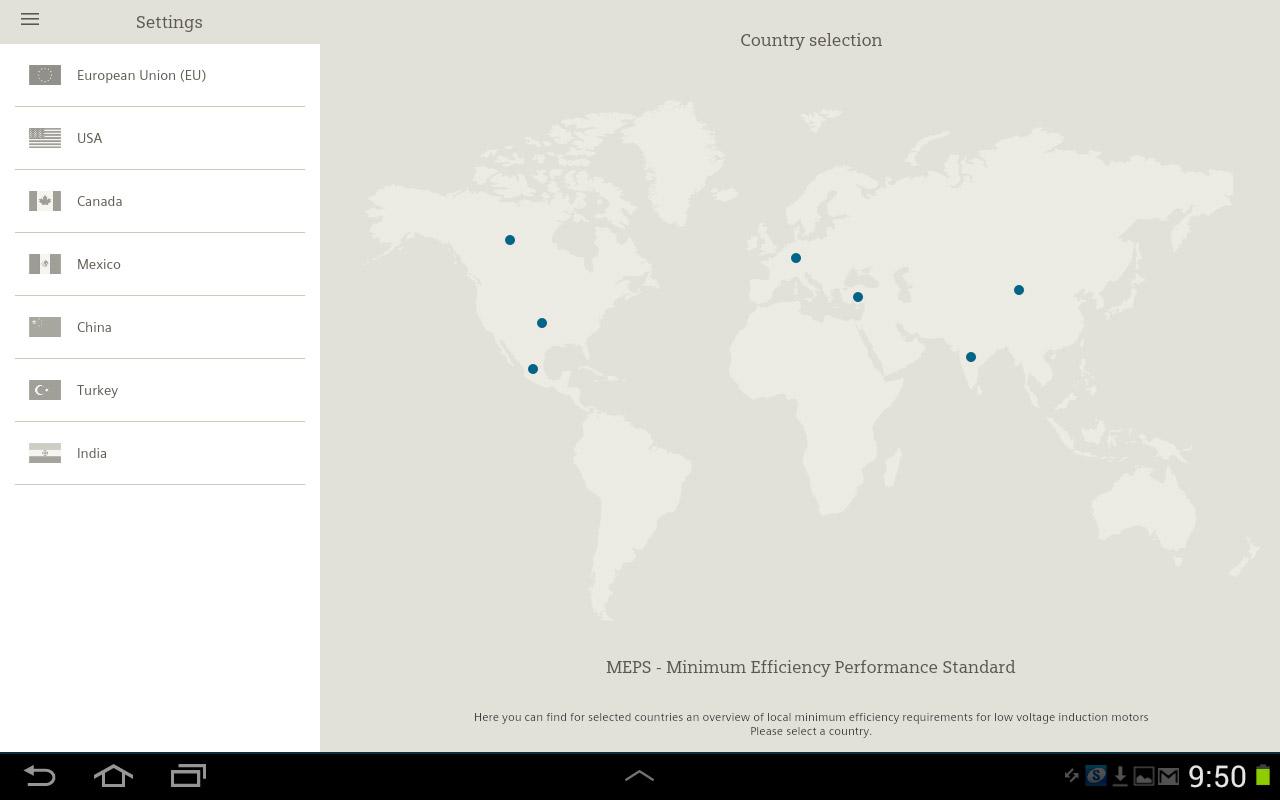The width and height of the screenshot is (1280, 800).
Task: Click the Turkey dot on the map
Action: coord(858,297)
